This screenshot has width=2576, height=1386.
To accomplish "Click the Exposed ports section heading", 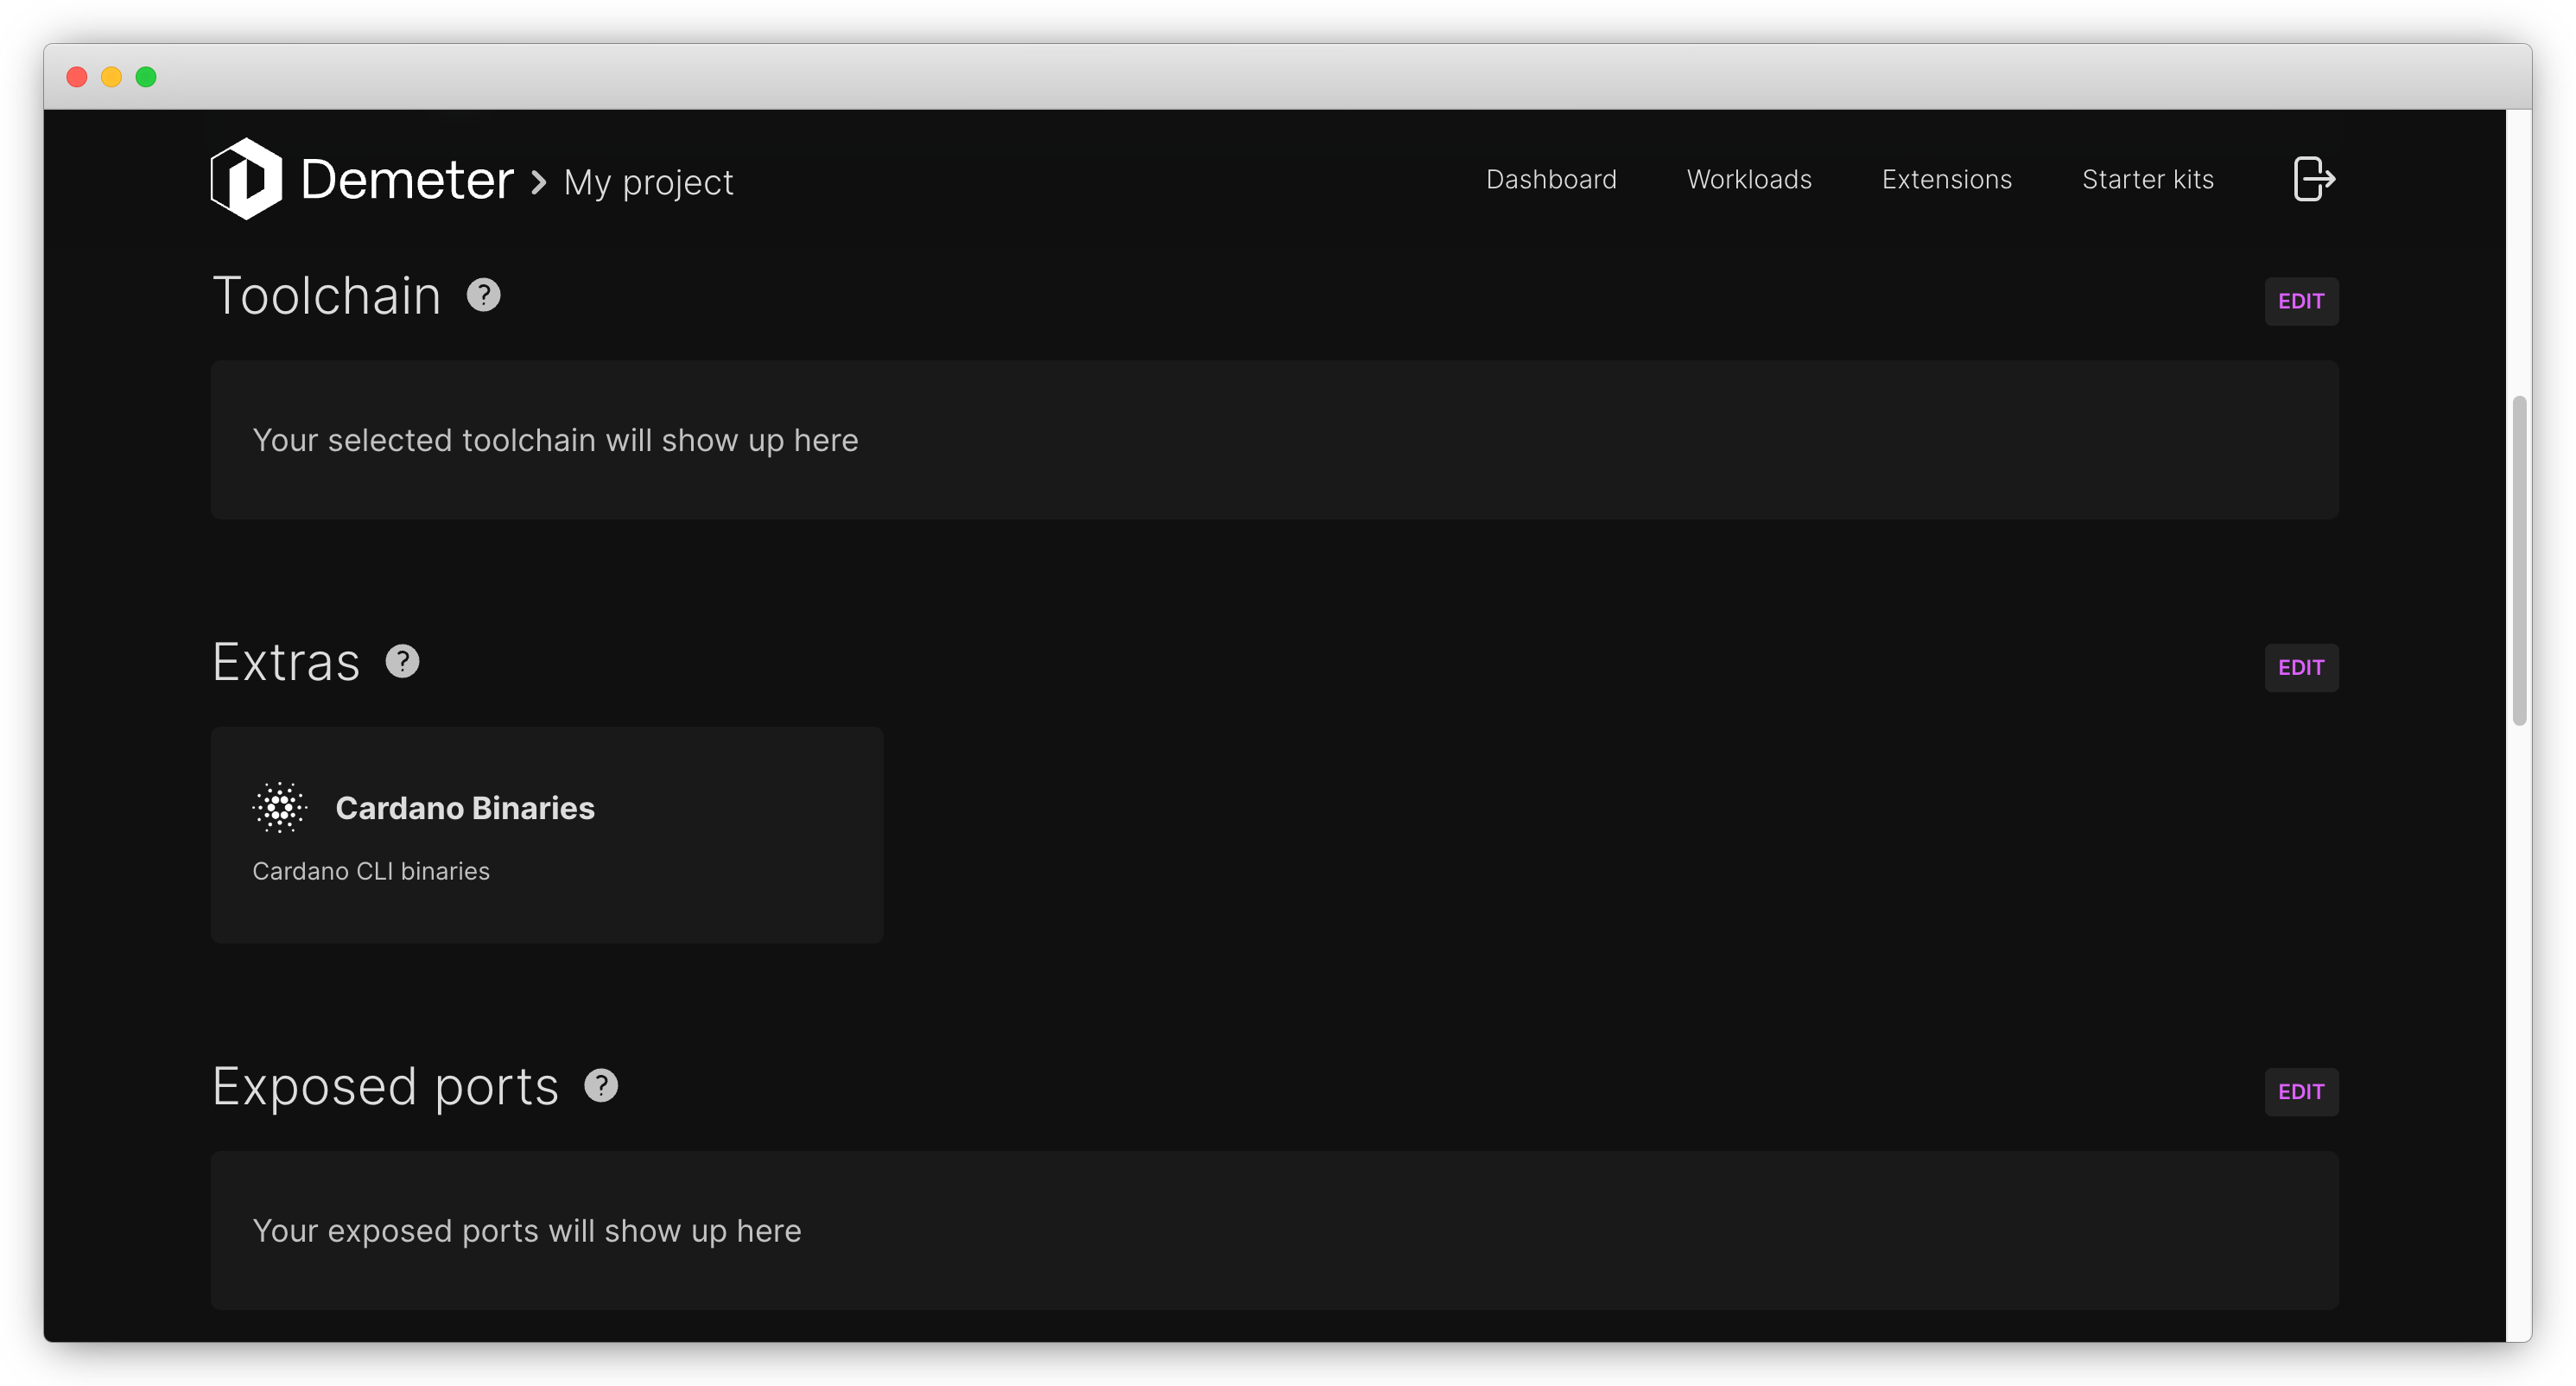I will pyautogui.click(x=385, y=1087).
